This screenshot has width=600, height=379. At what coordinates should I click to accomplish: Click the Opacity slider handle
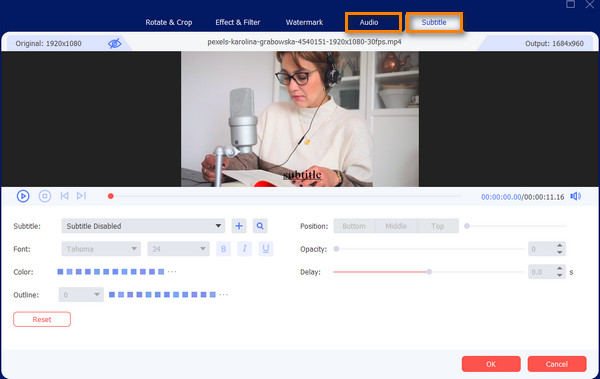[x=336, y=249]
